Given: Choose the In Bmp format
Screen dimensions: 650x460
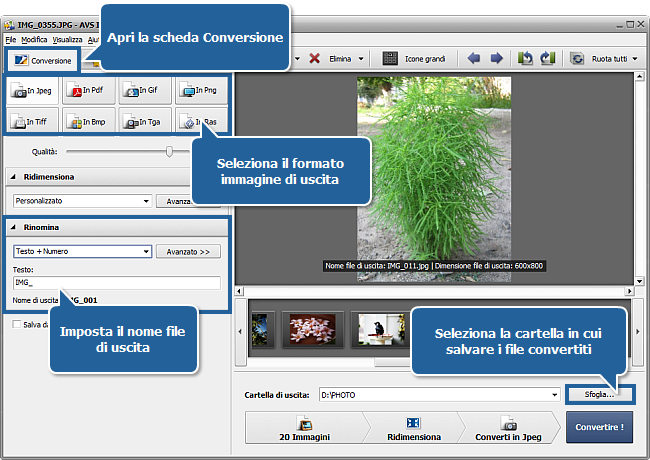Looking at the screenshot, I should (89, 121).
